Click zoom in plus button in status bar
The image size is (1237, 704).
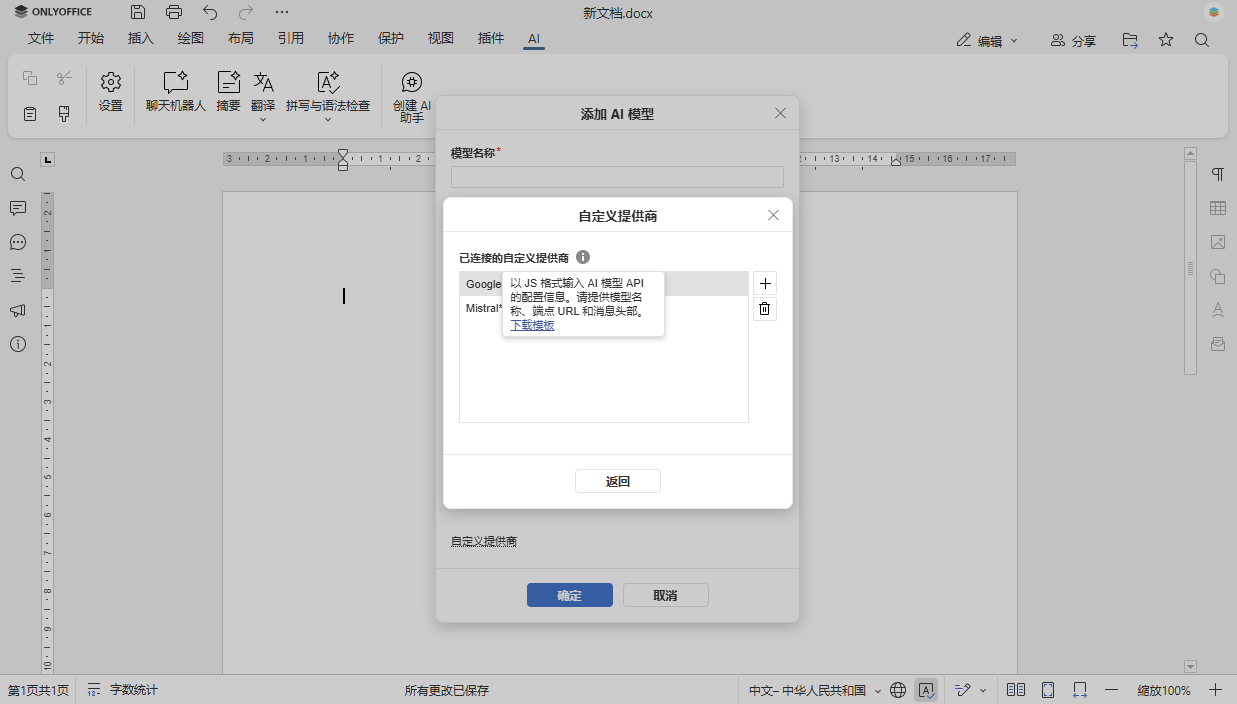[1216, 690]
